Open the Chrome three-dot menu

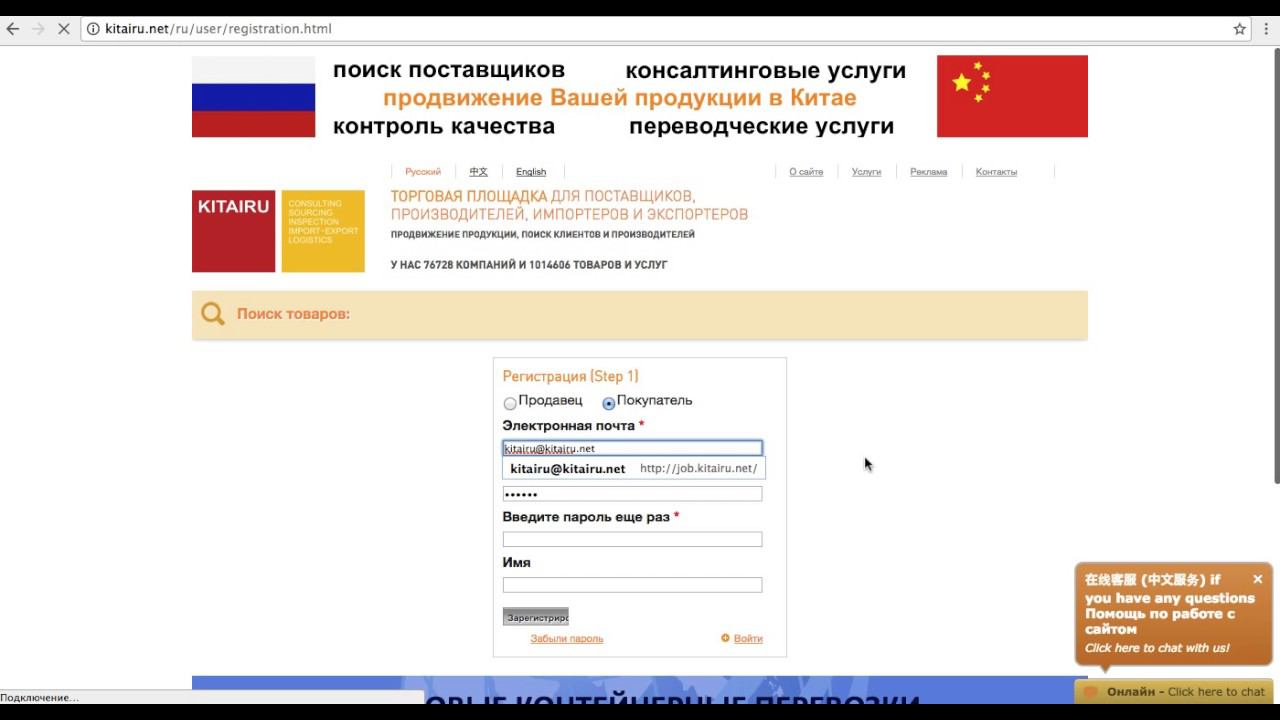1267,29
